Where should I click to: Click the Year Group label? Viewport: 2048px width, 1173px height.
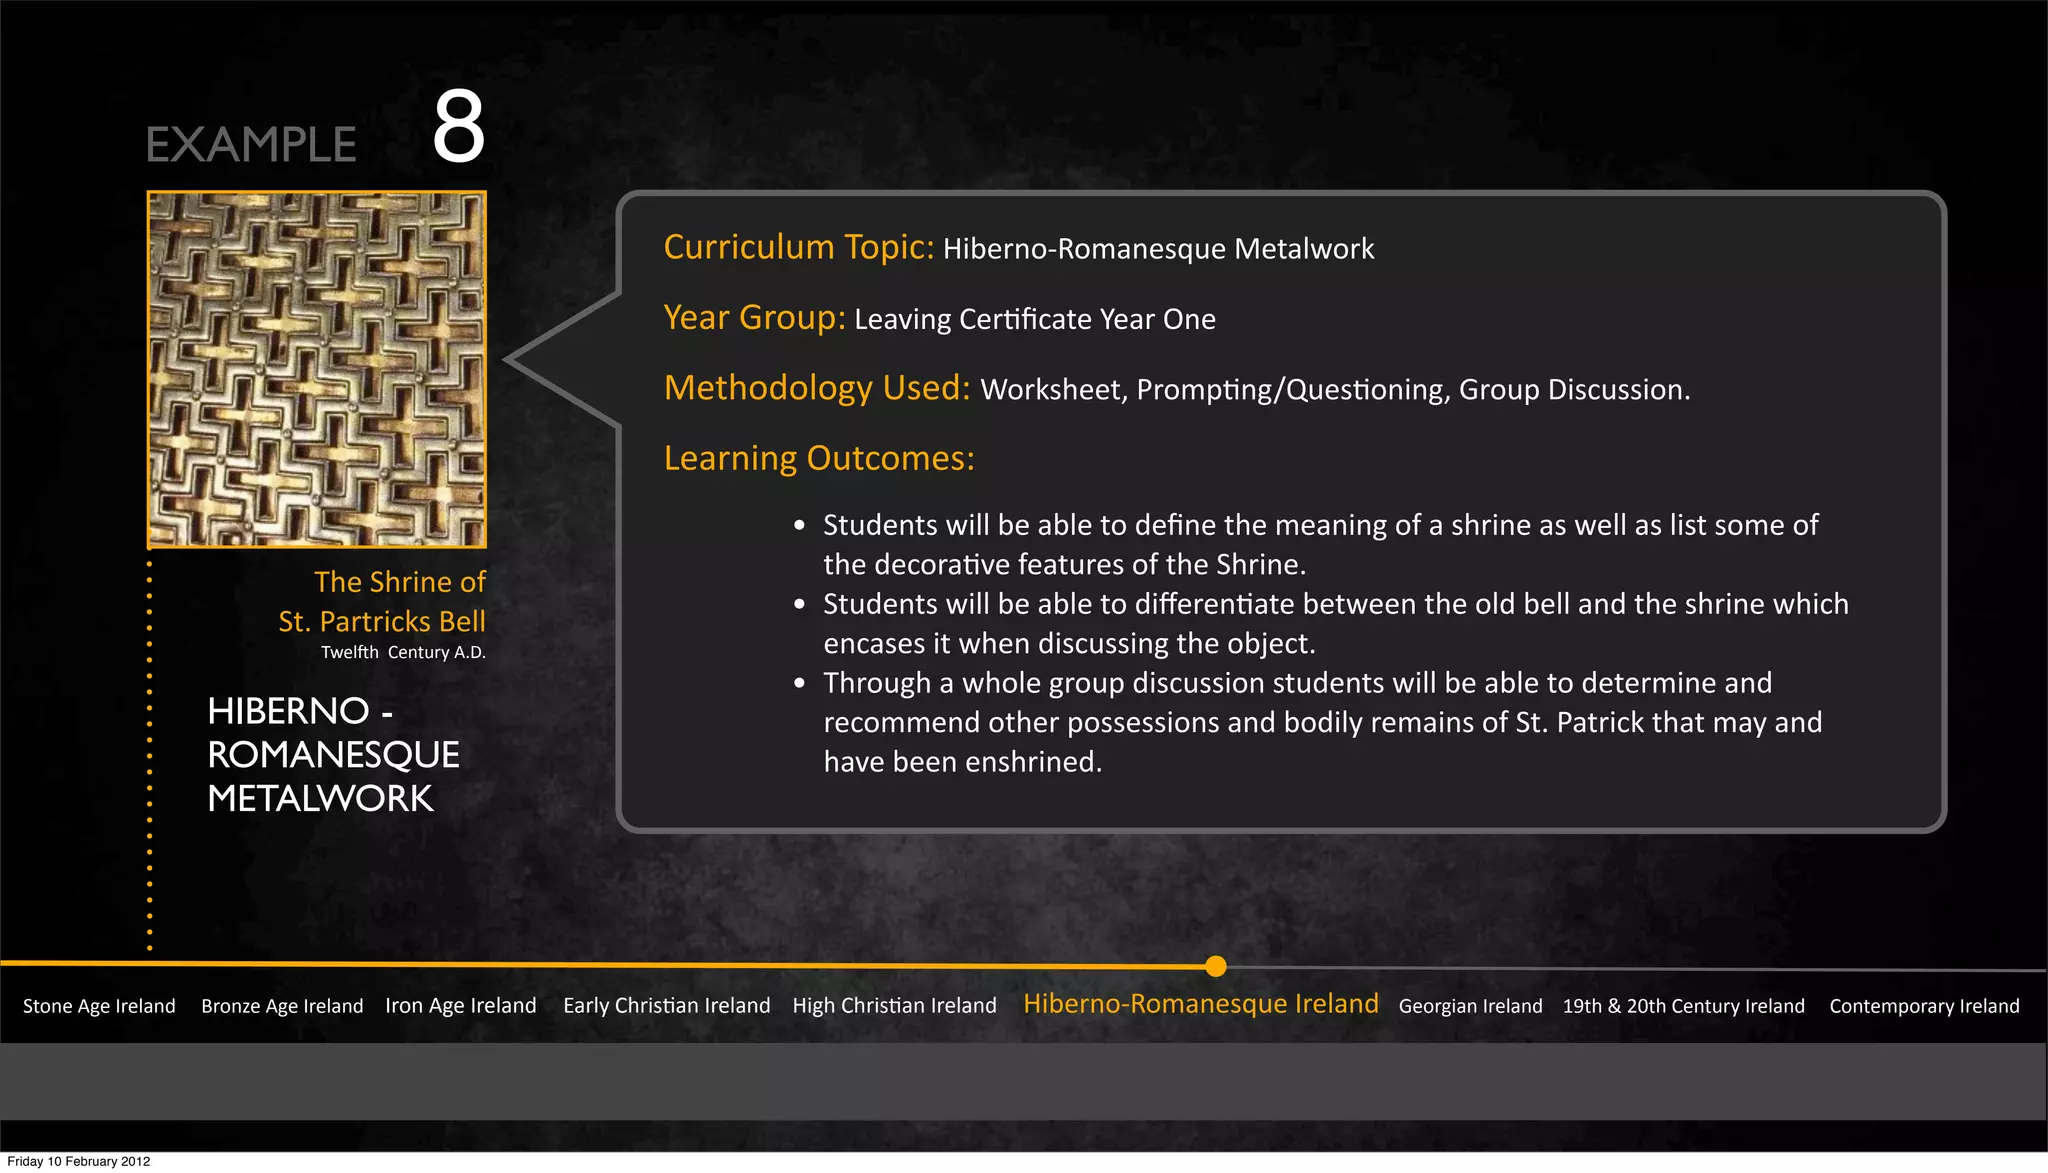click(754, 318)
